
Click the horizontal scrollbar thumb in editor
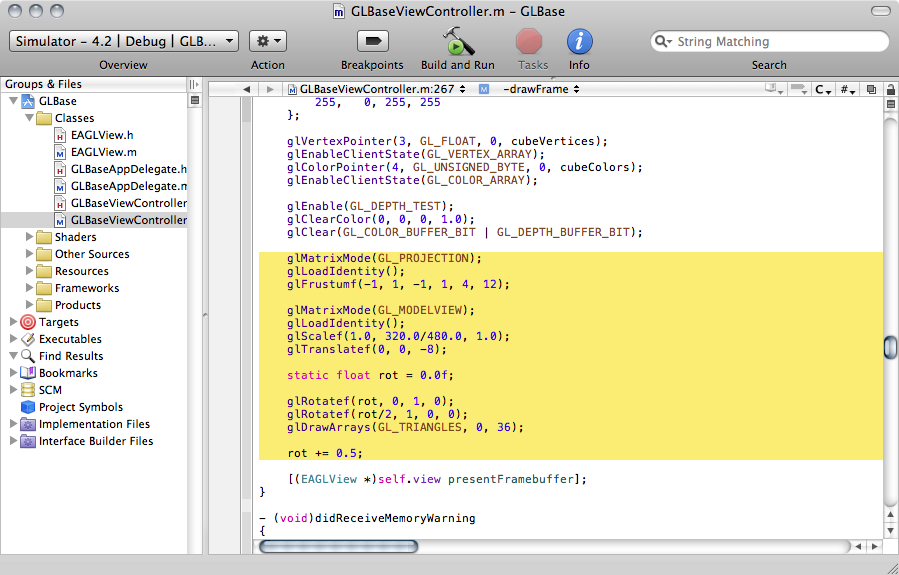[x=338, y=546]
